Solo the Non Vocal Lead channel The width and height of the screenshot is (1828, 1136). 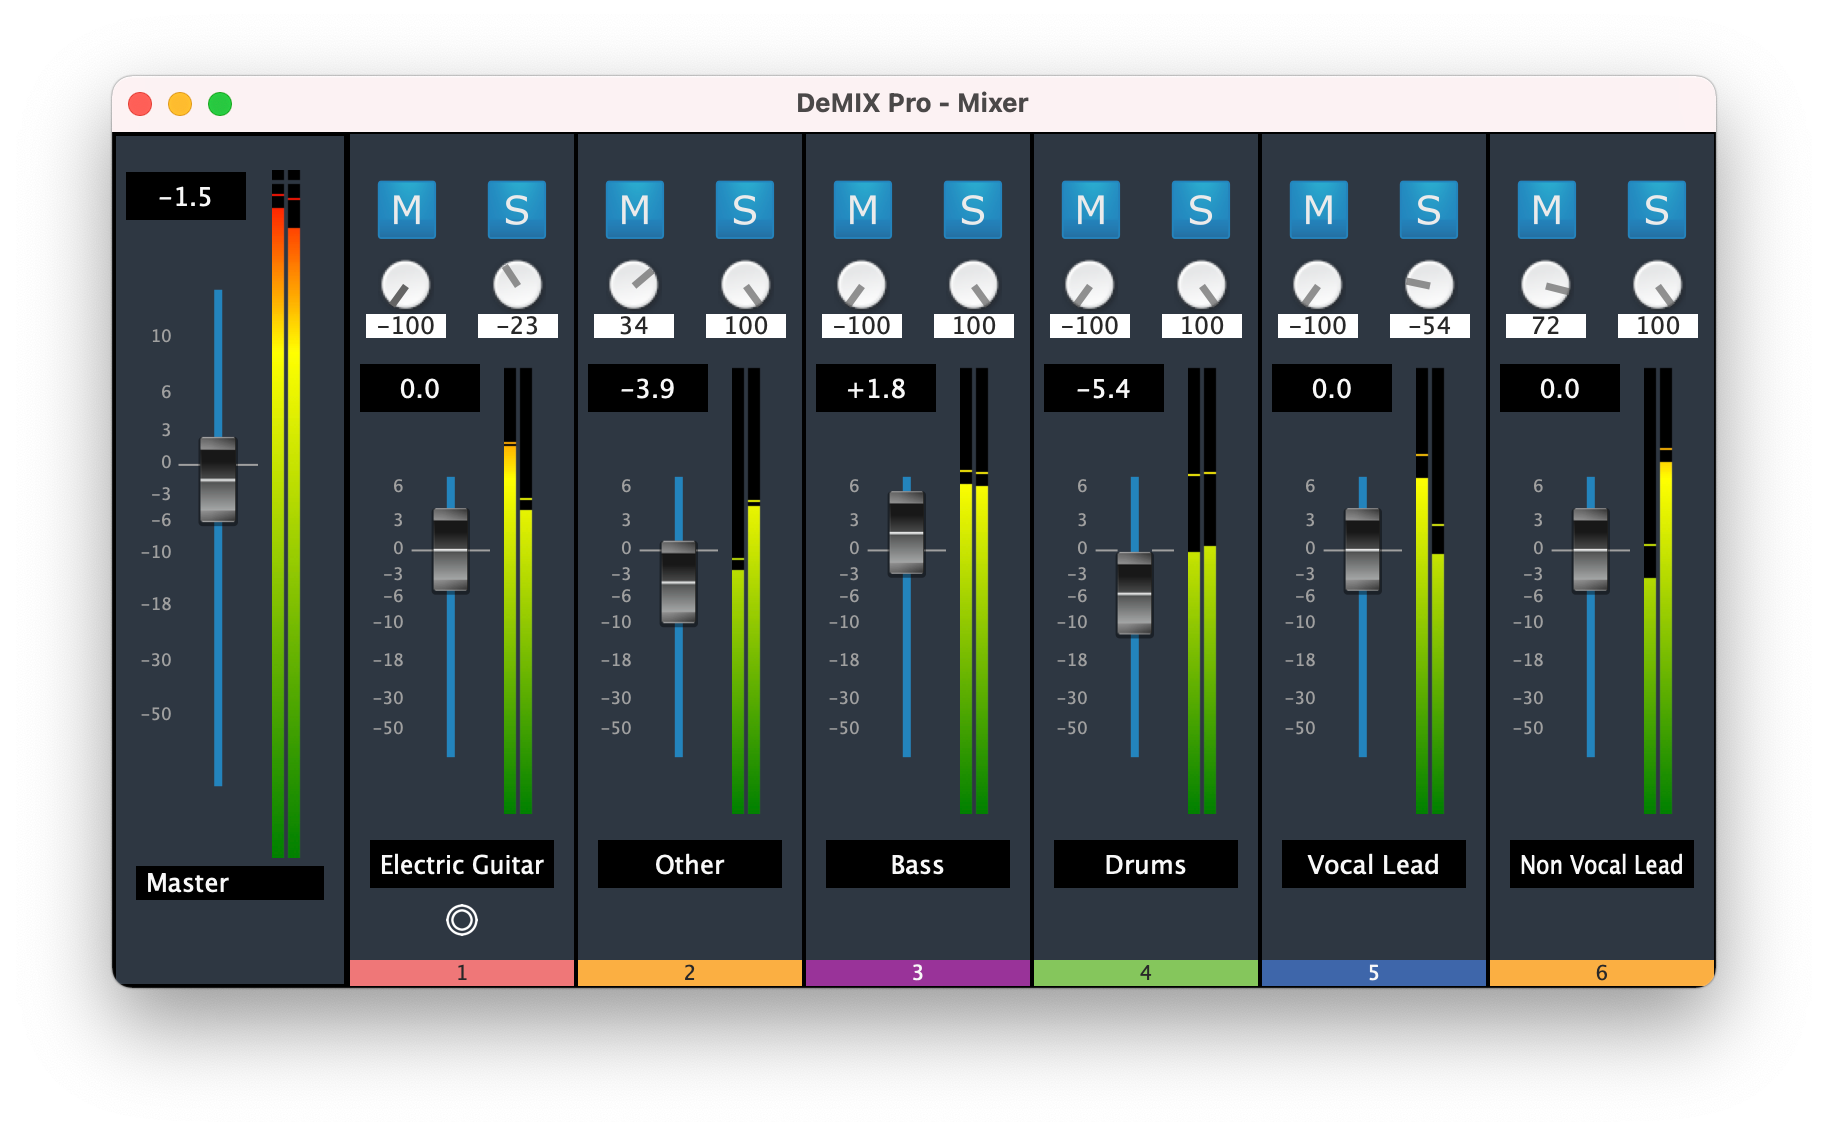point(1657,210)
